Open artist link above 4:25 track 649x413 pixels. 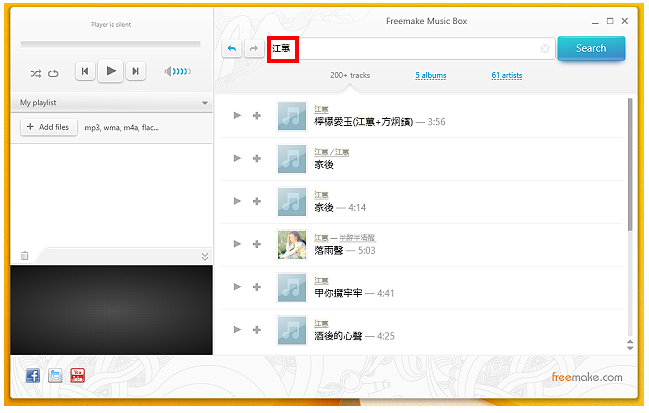point(321,324)
